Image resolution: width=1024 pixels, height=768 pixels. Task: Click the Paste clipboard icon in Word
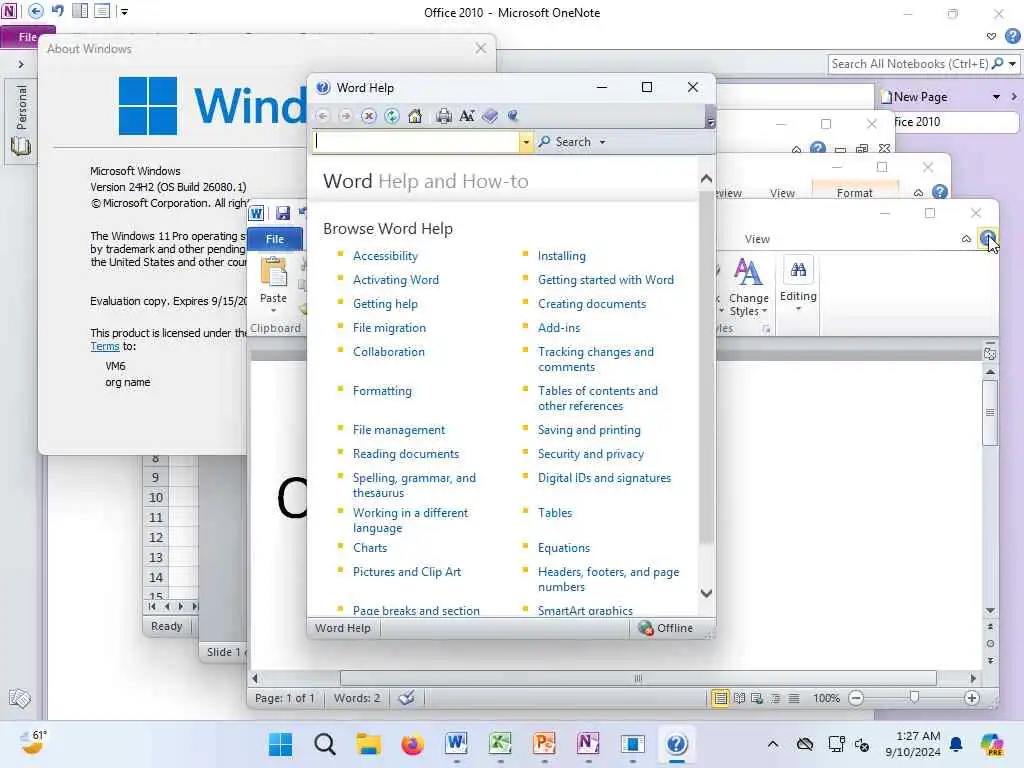[x=274, y=272]
